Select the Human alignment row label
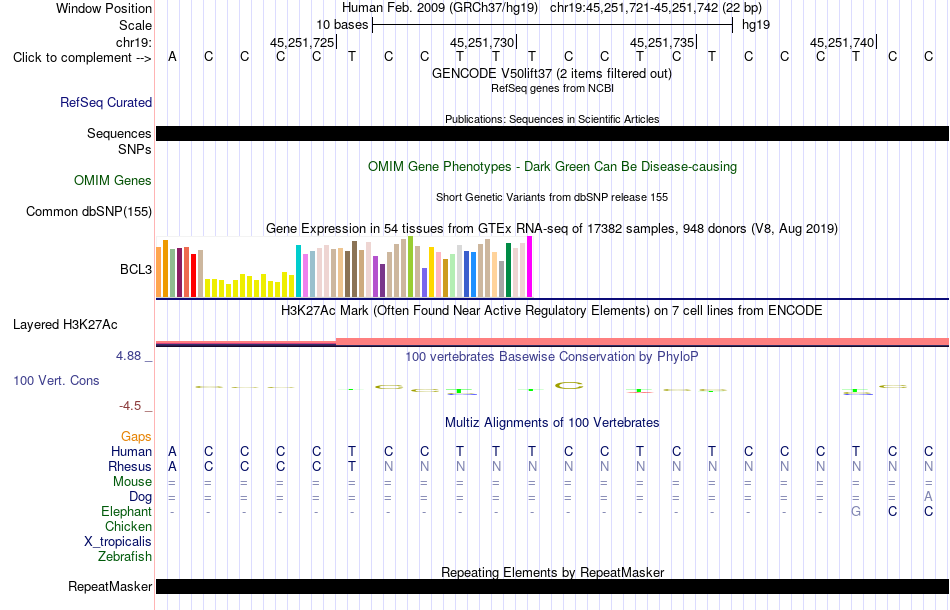The width and height of the screenshot is (950, 610). [x=131, y=451]
